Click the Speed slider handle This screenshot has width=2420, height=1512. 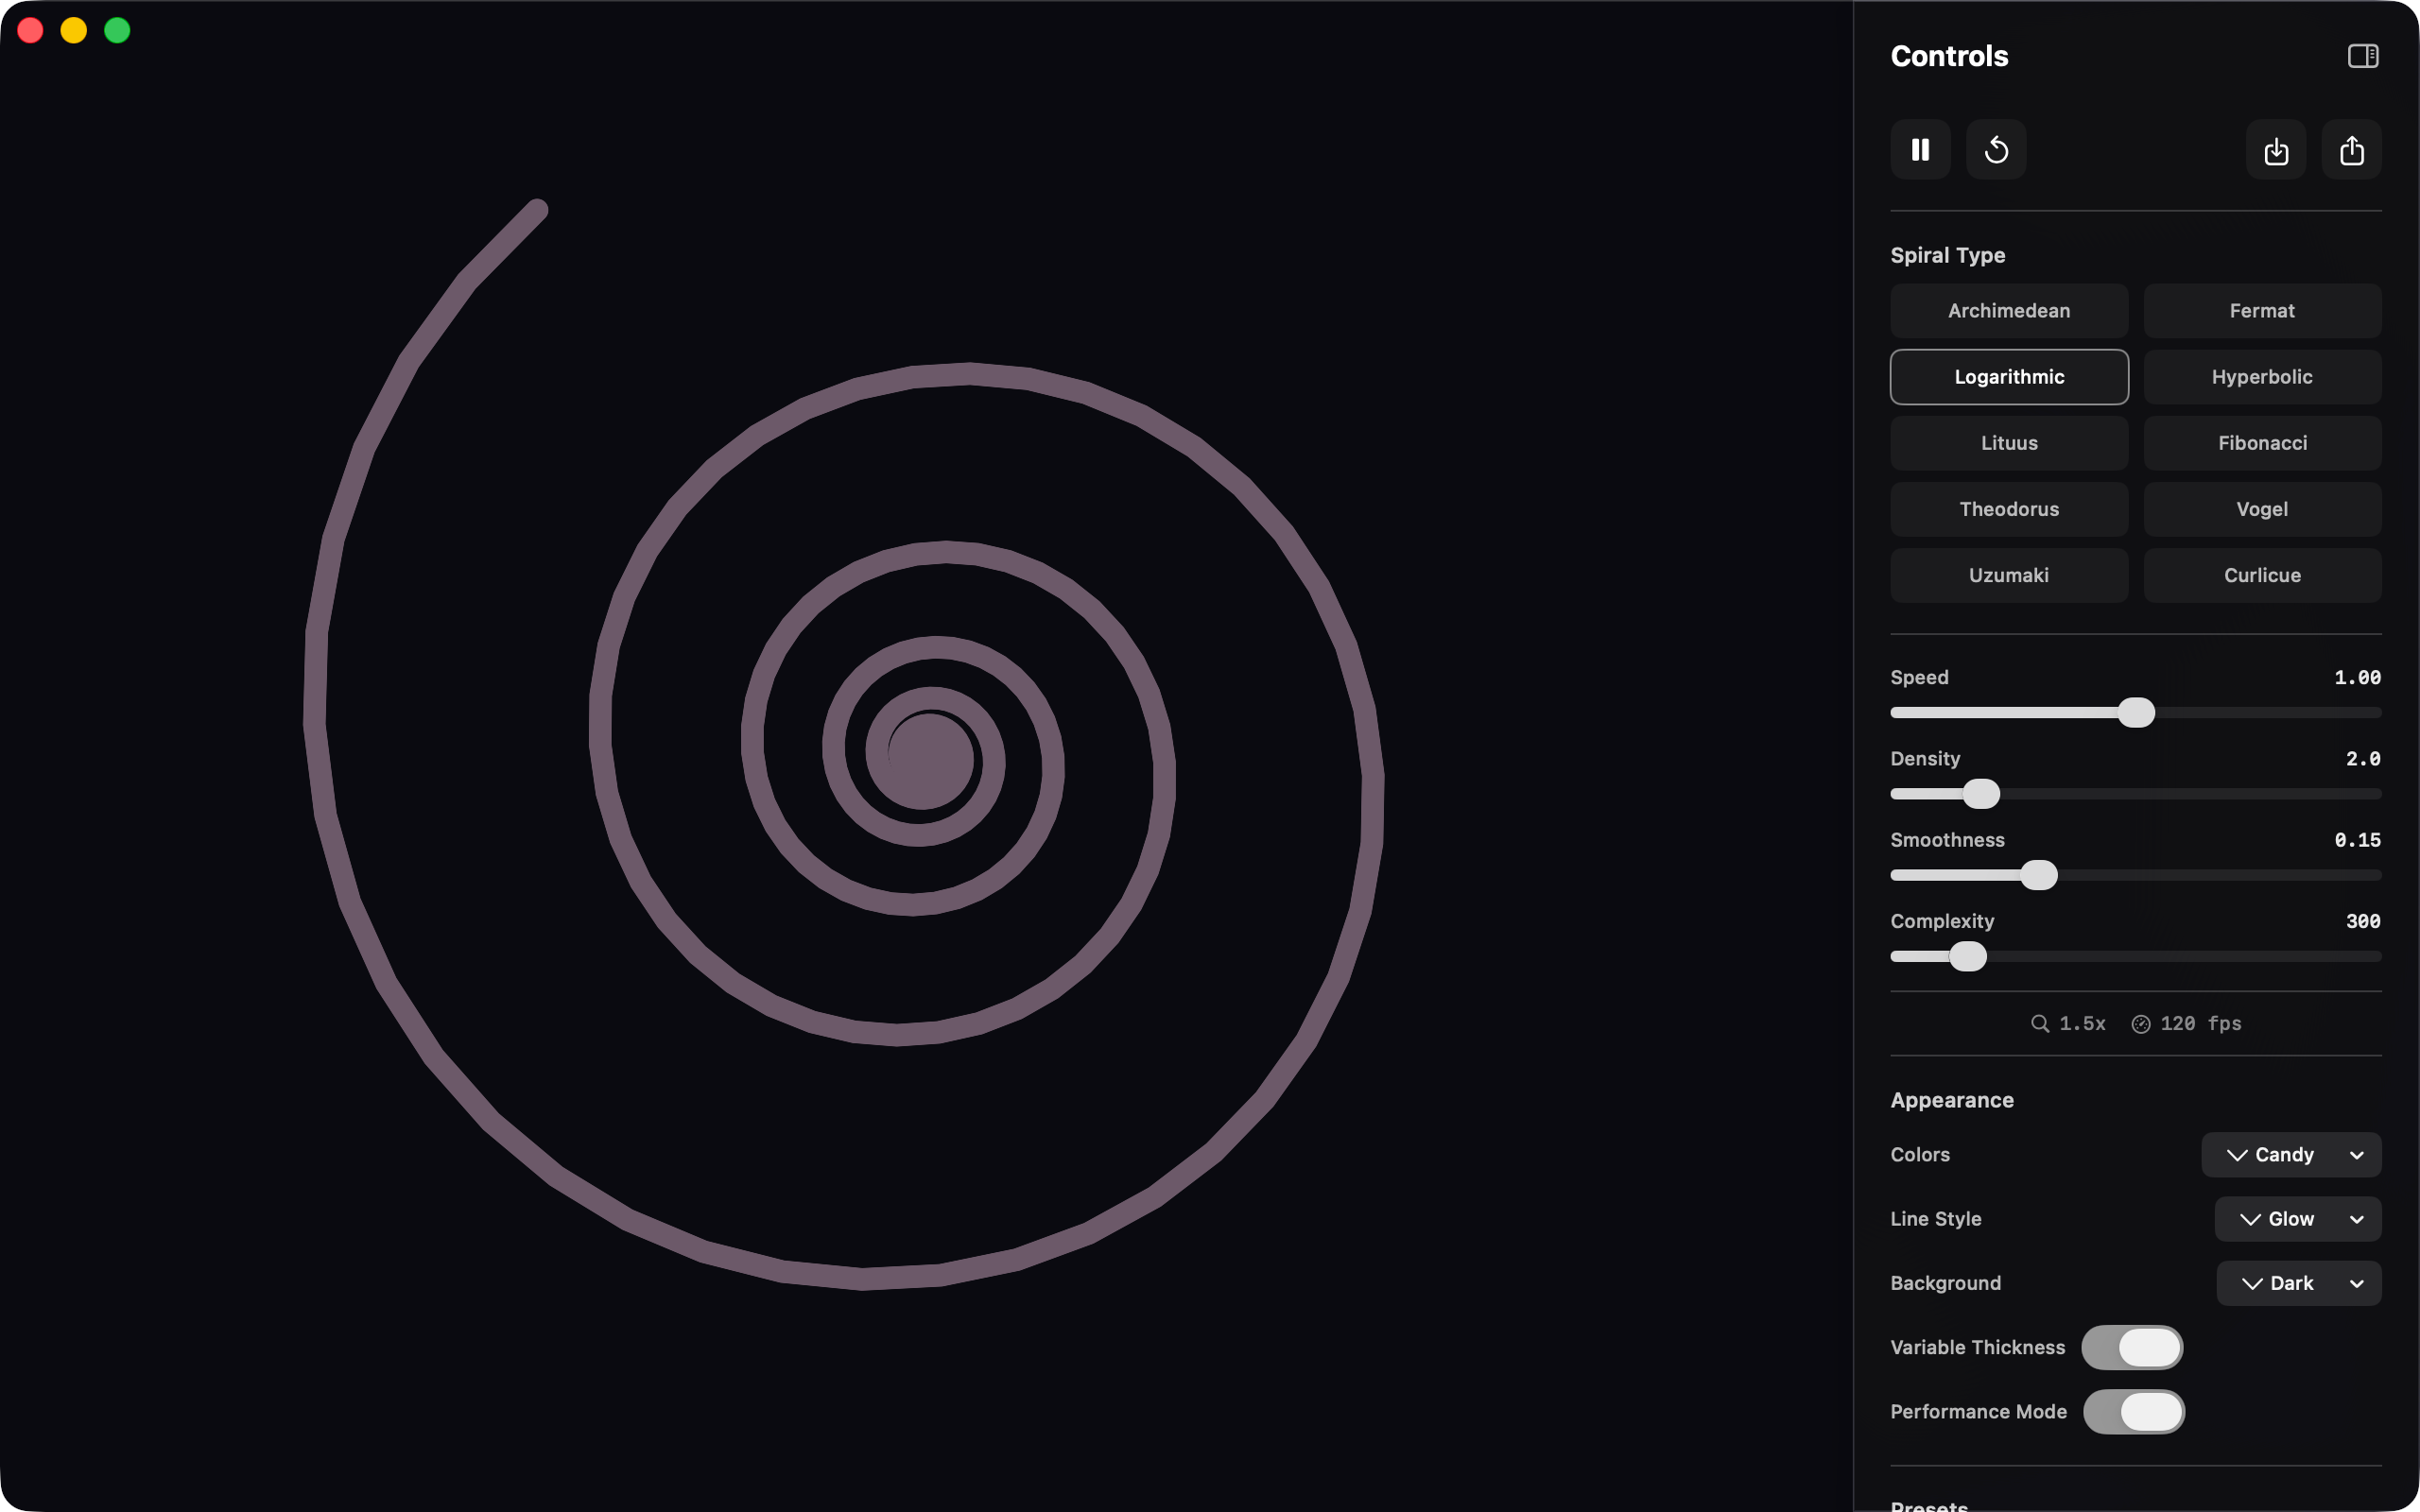tap(2136, 713)
